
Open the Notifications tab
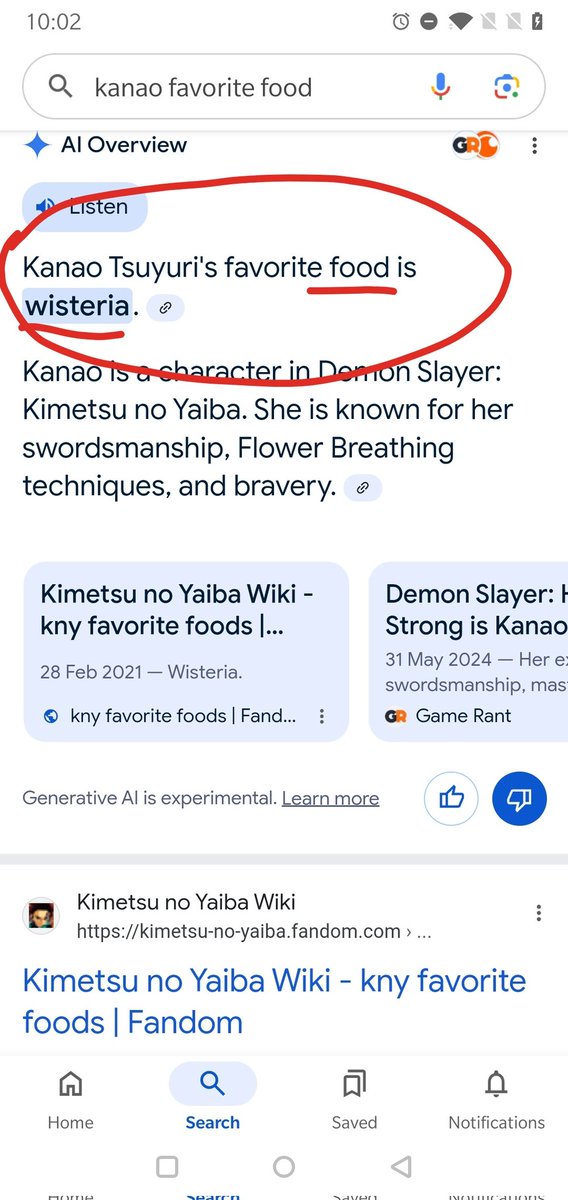coord(497,1097)
